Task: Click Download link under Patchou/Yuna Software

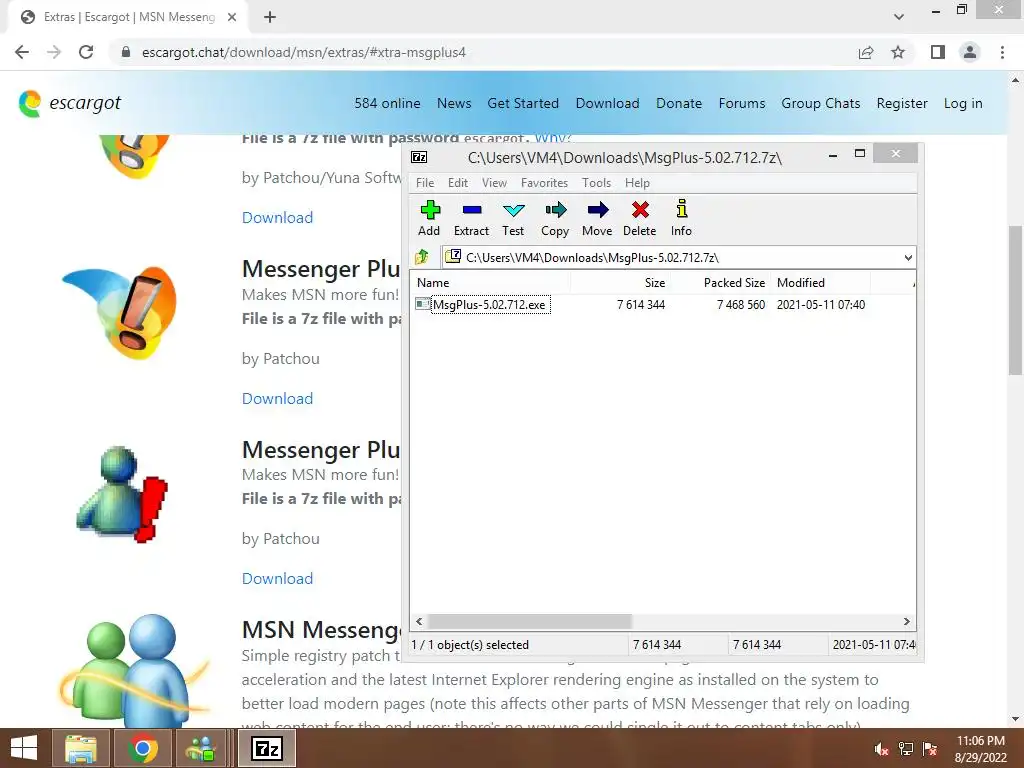Action: click(278, 217)
